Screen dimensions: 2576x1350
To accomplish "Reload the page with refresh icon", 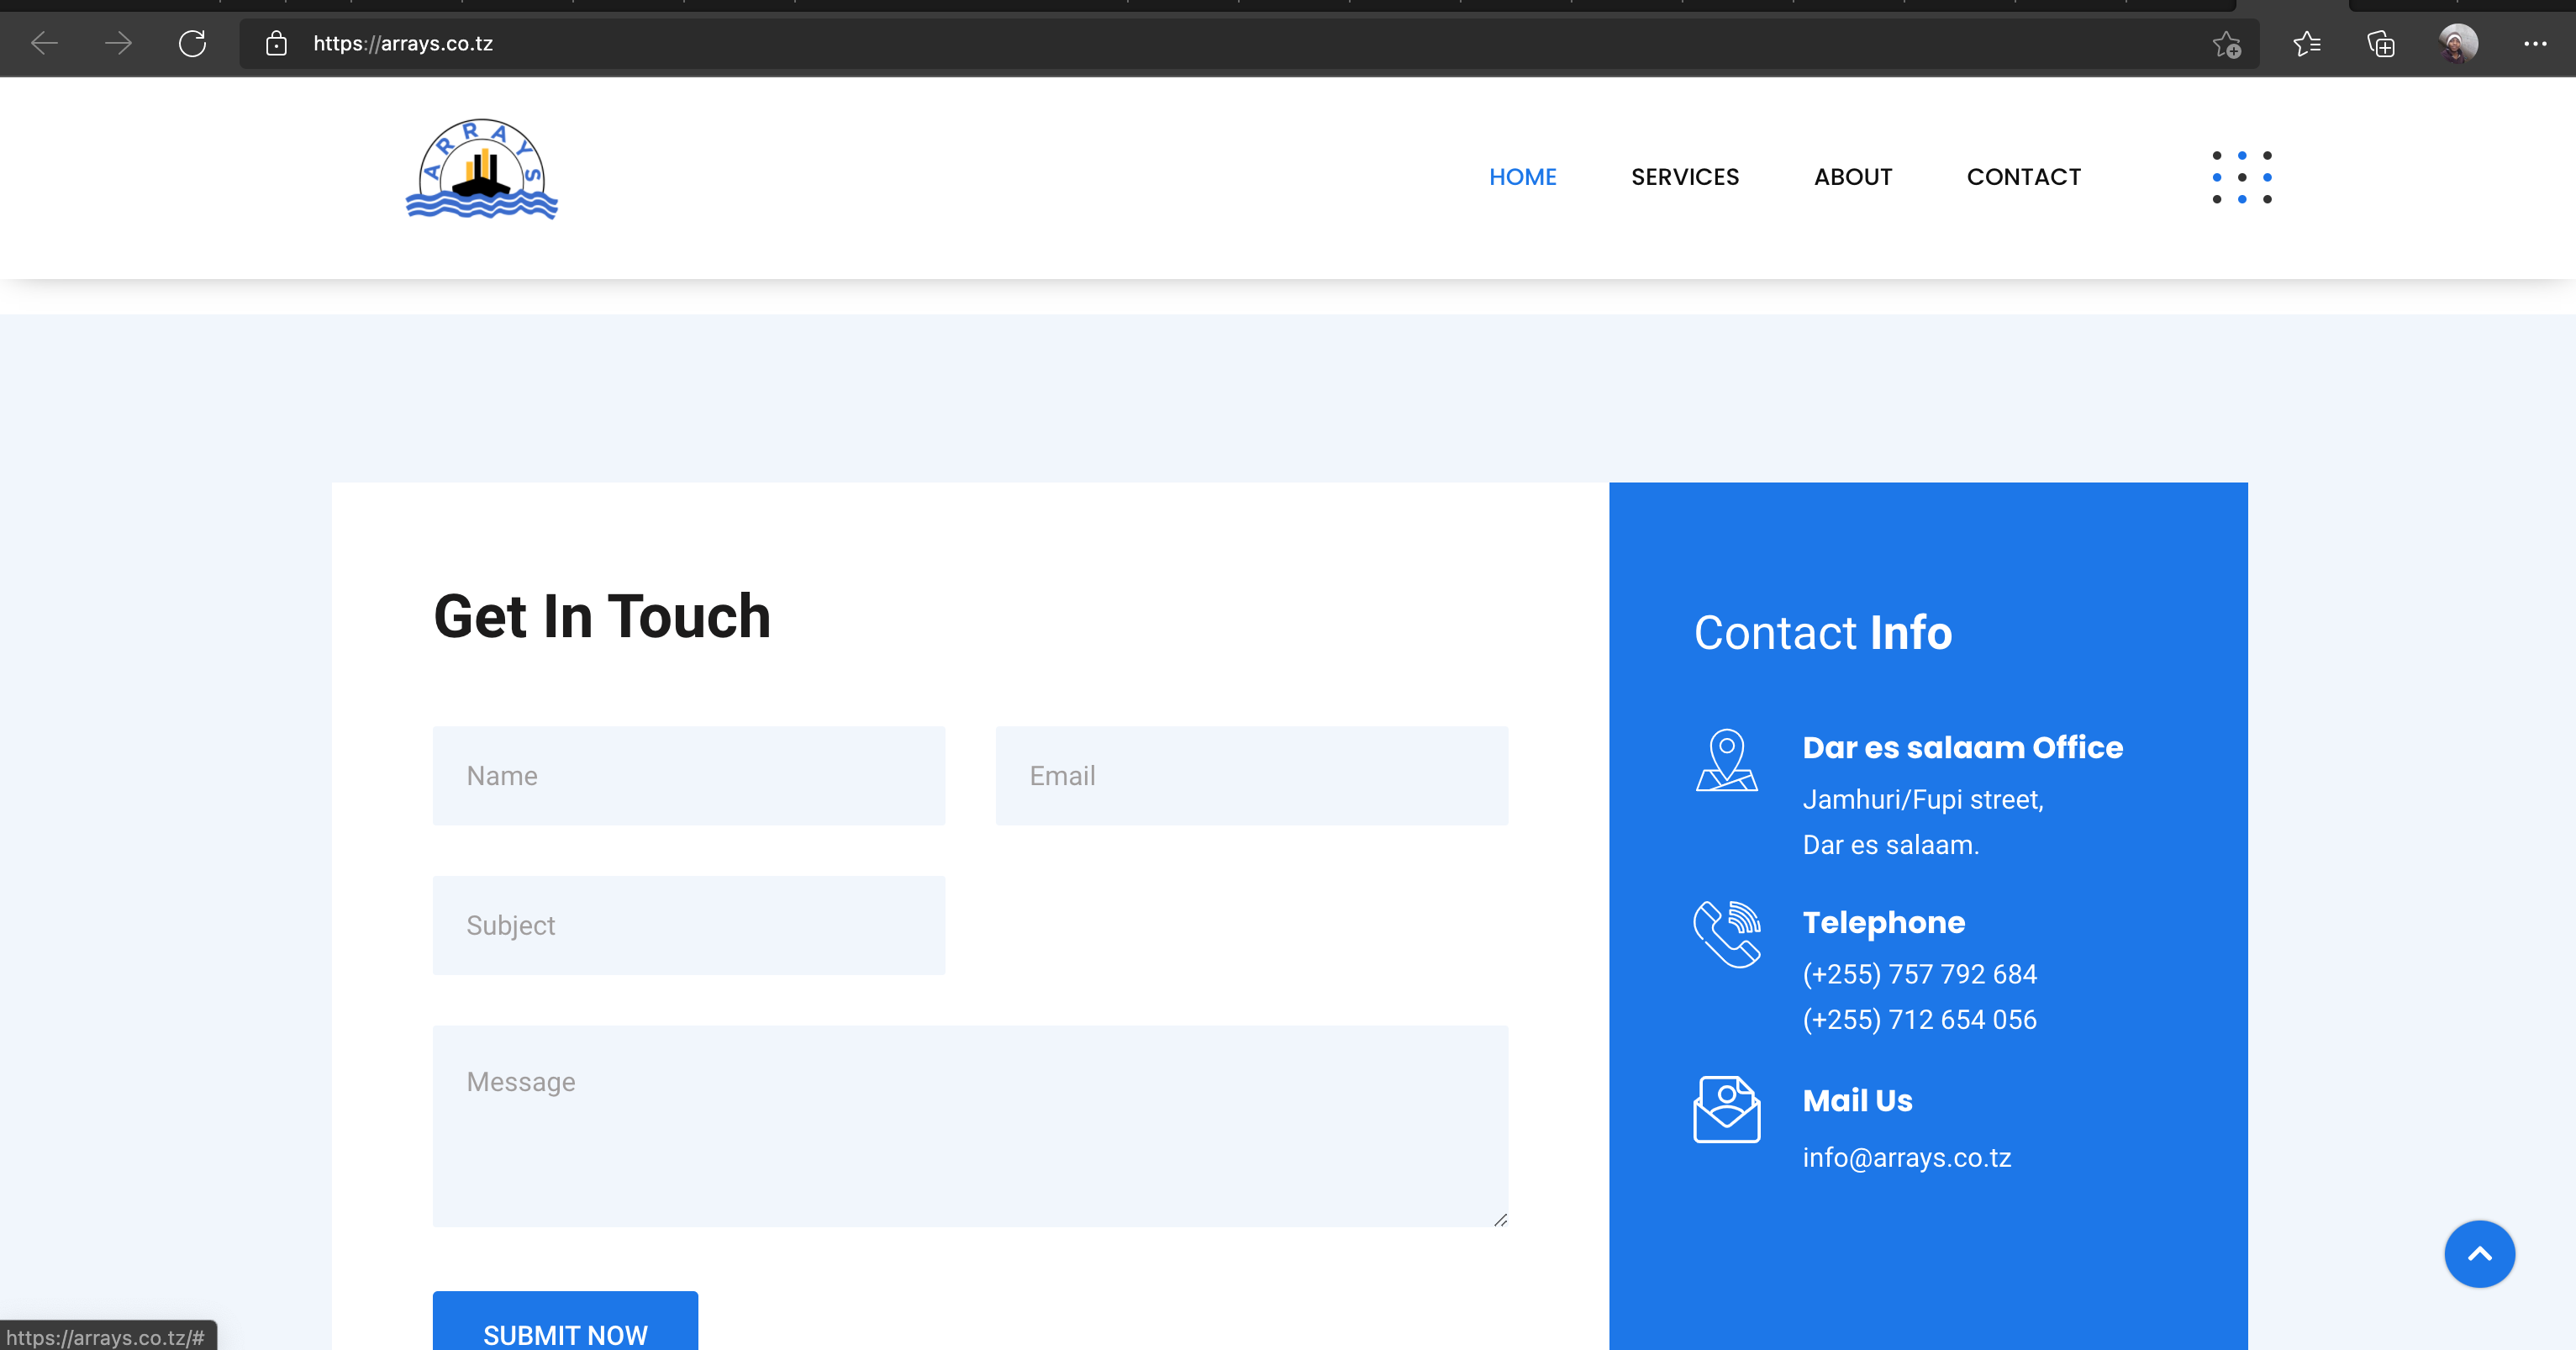I will [192, 43].
